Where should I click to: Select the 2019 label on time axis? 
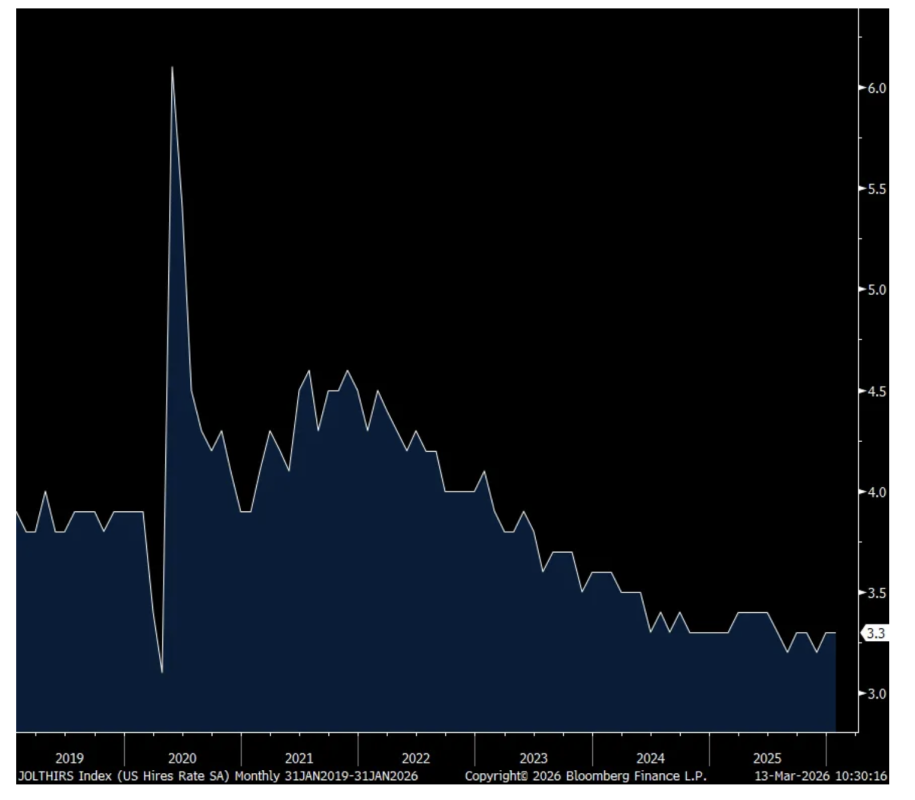click(x=70, y=758)
